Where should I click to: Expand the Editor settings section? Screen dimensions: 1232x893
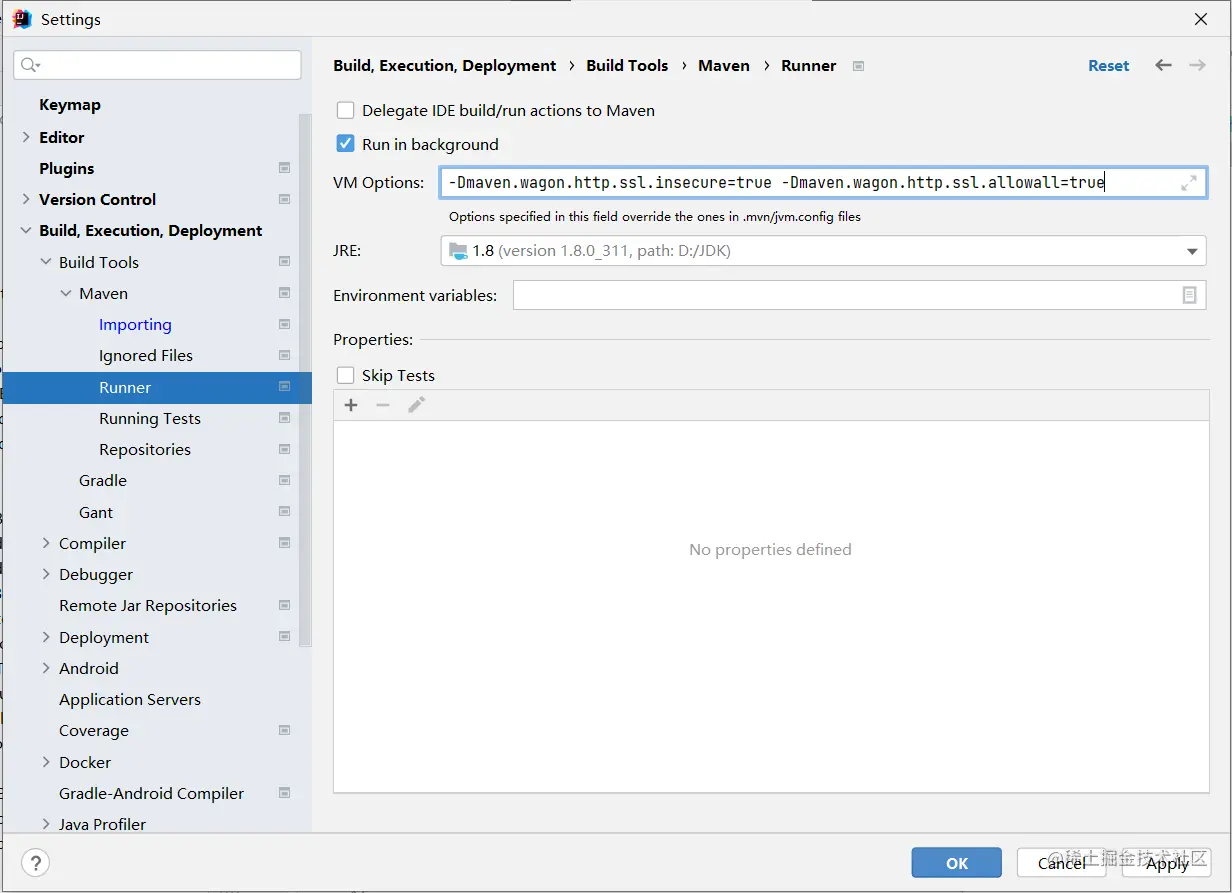[26, 137]
